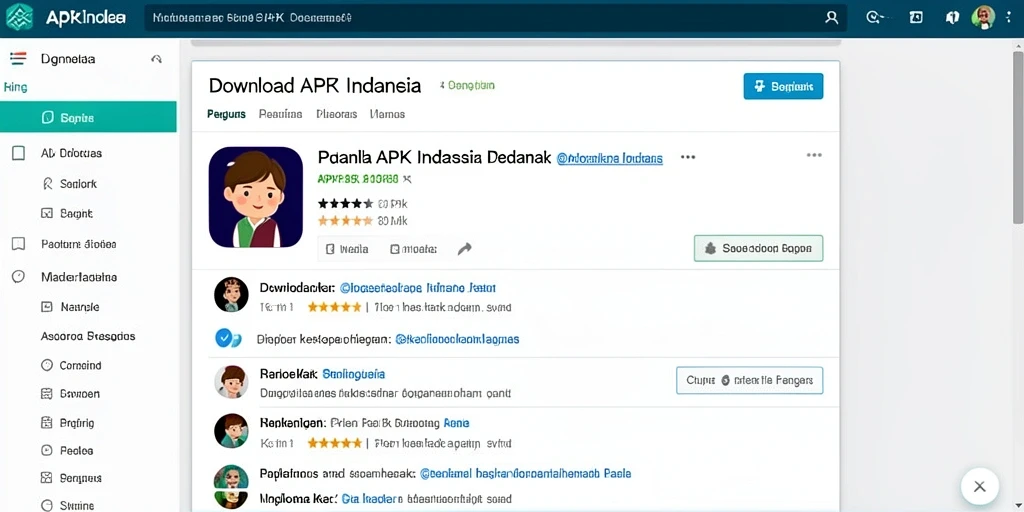This screenshot has width=1024, height=512.
Task: Switch to the Llamos tab
Action: tap(387, 114)
